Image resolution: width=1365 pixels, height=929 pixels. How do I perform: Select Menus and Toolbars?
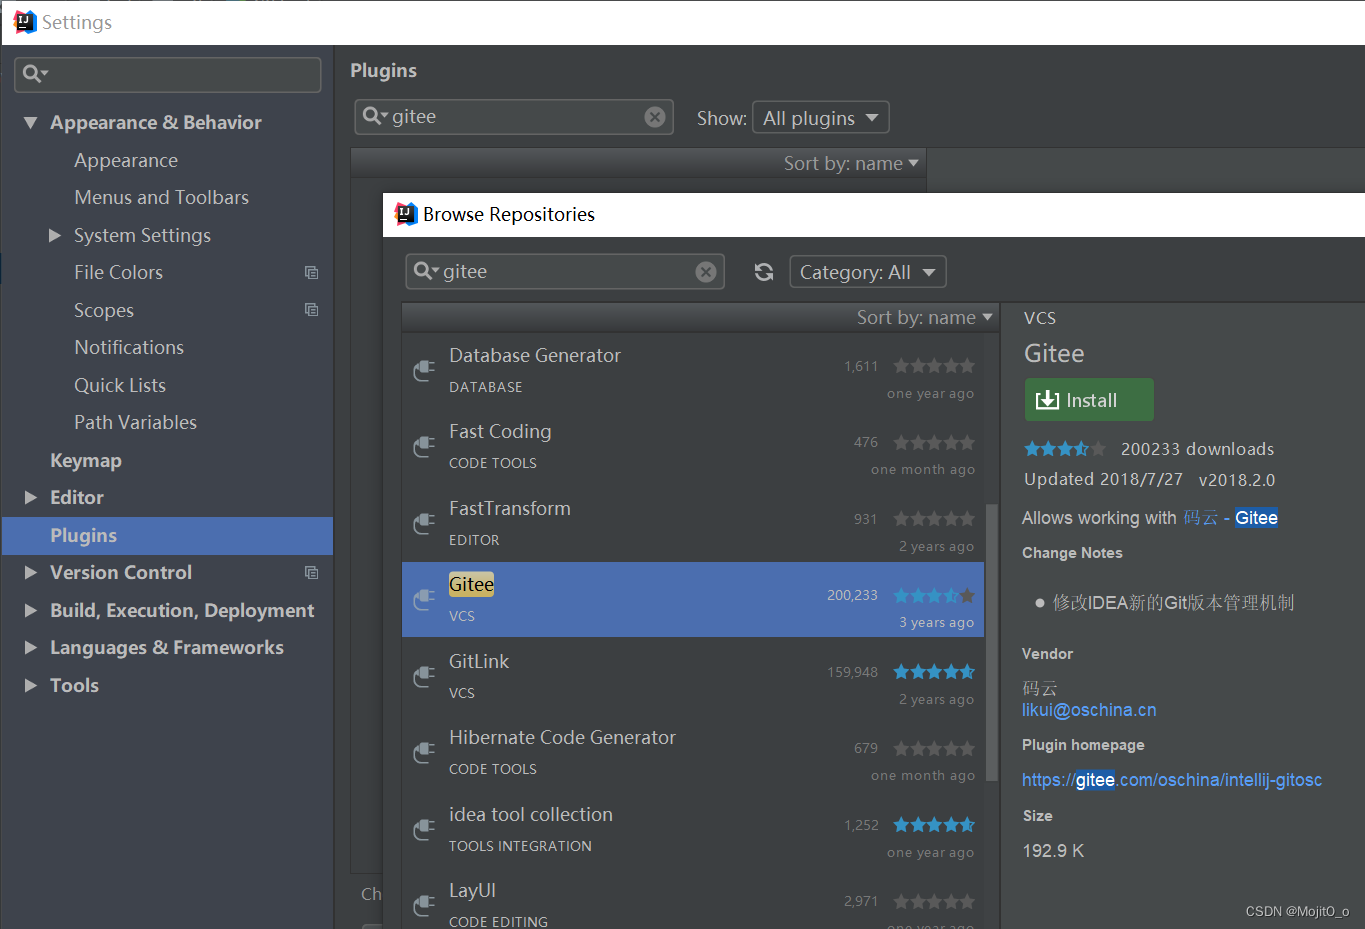tap(161, 197)
